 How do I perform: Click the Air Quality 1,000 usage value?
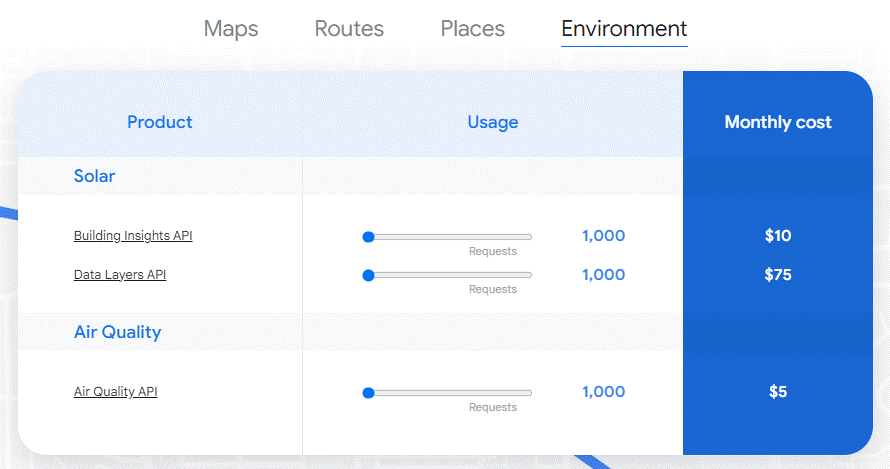(x=603, y=392)
